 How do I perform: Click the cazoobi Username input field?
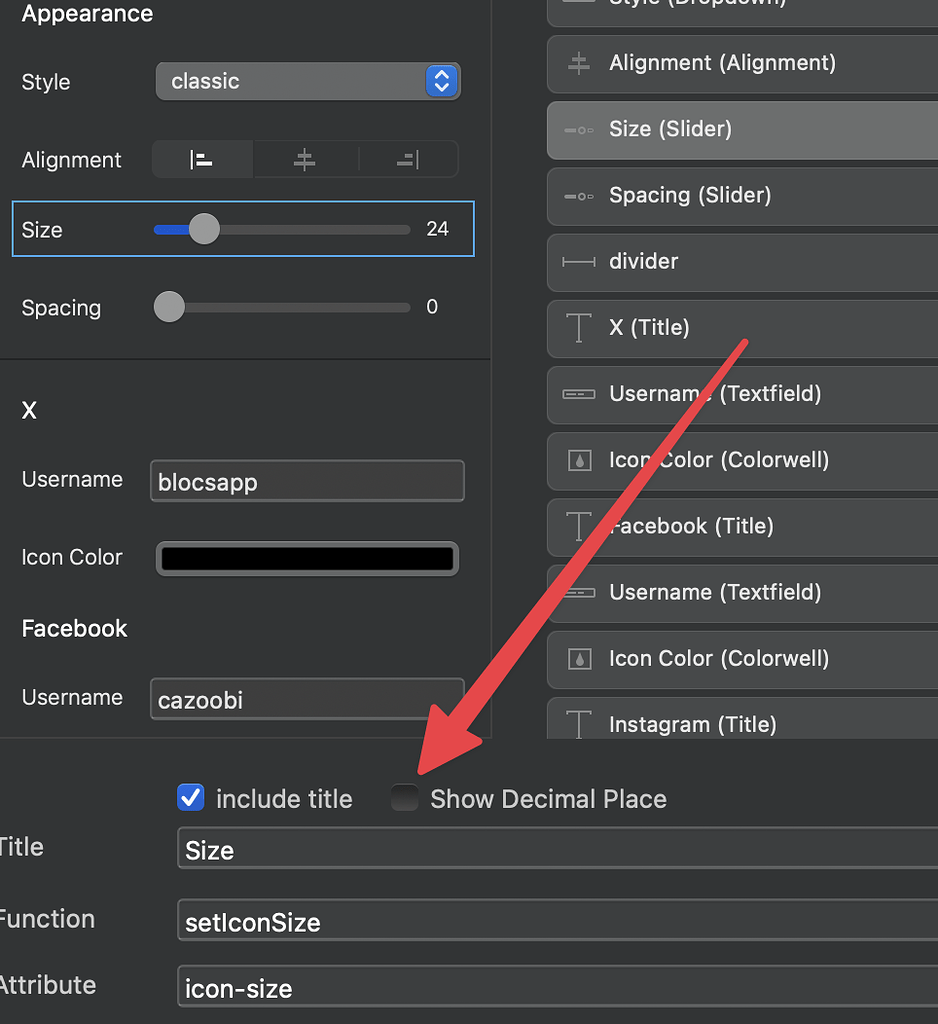[306, 699]
